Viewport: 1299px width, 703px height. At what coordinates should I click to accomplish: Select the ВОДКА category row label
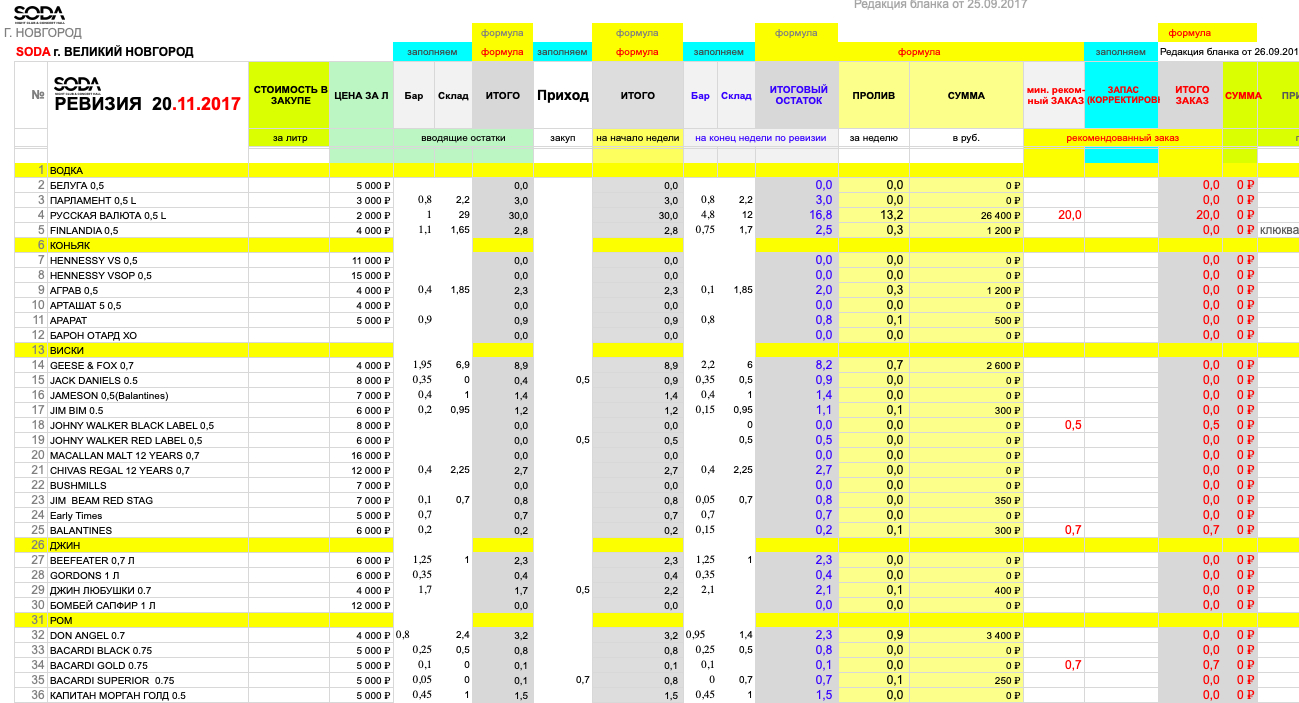click(66, 171)
